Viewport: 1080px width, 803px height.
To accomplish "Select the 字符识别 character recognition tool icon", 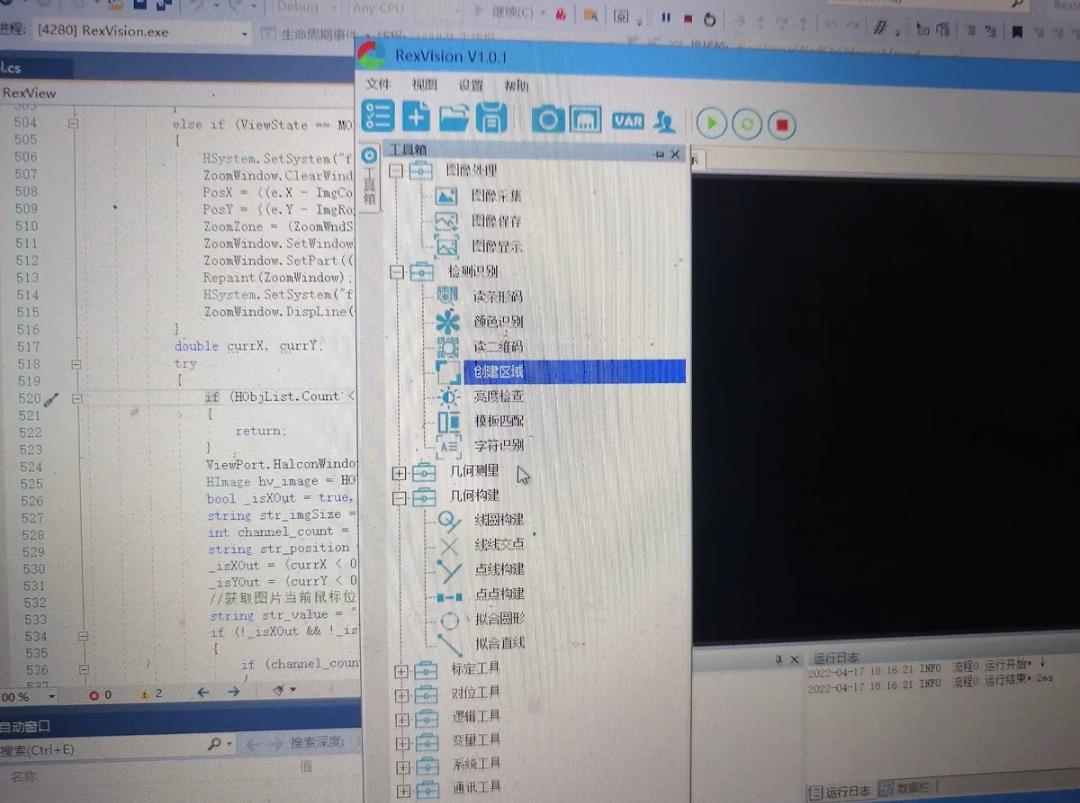I will [x=449, y=446].
